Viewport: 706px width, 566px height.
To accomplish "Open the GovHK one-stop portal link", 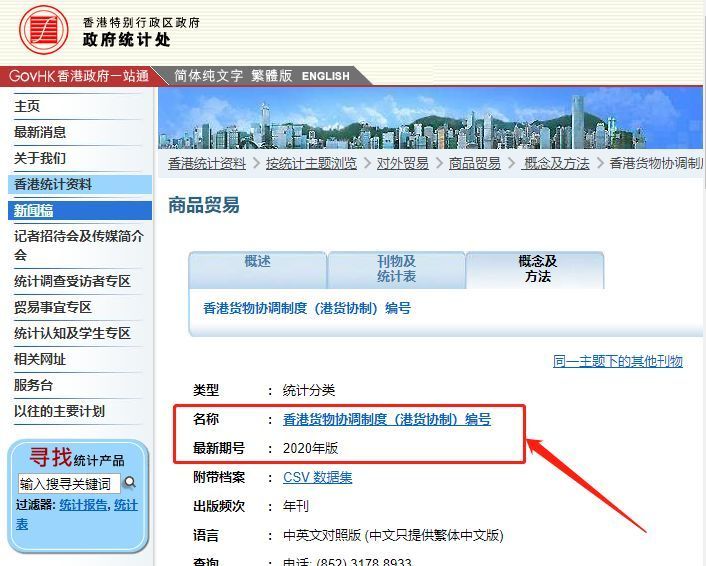I will pos(78,76).
